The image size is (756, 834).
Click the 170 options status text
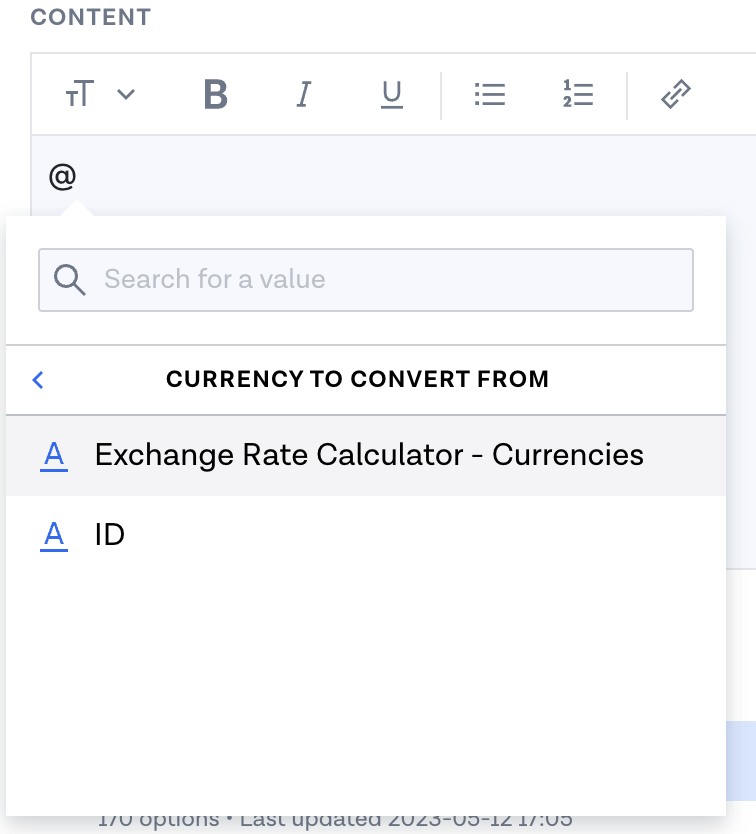point(158,821)
